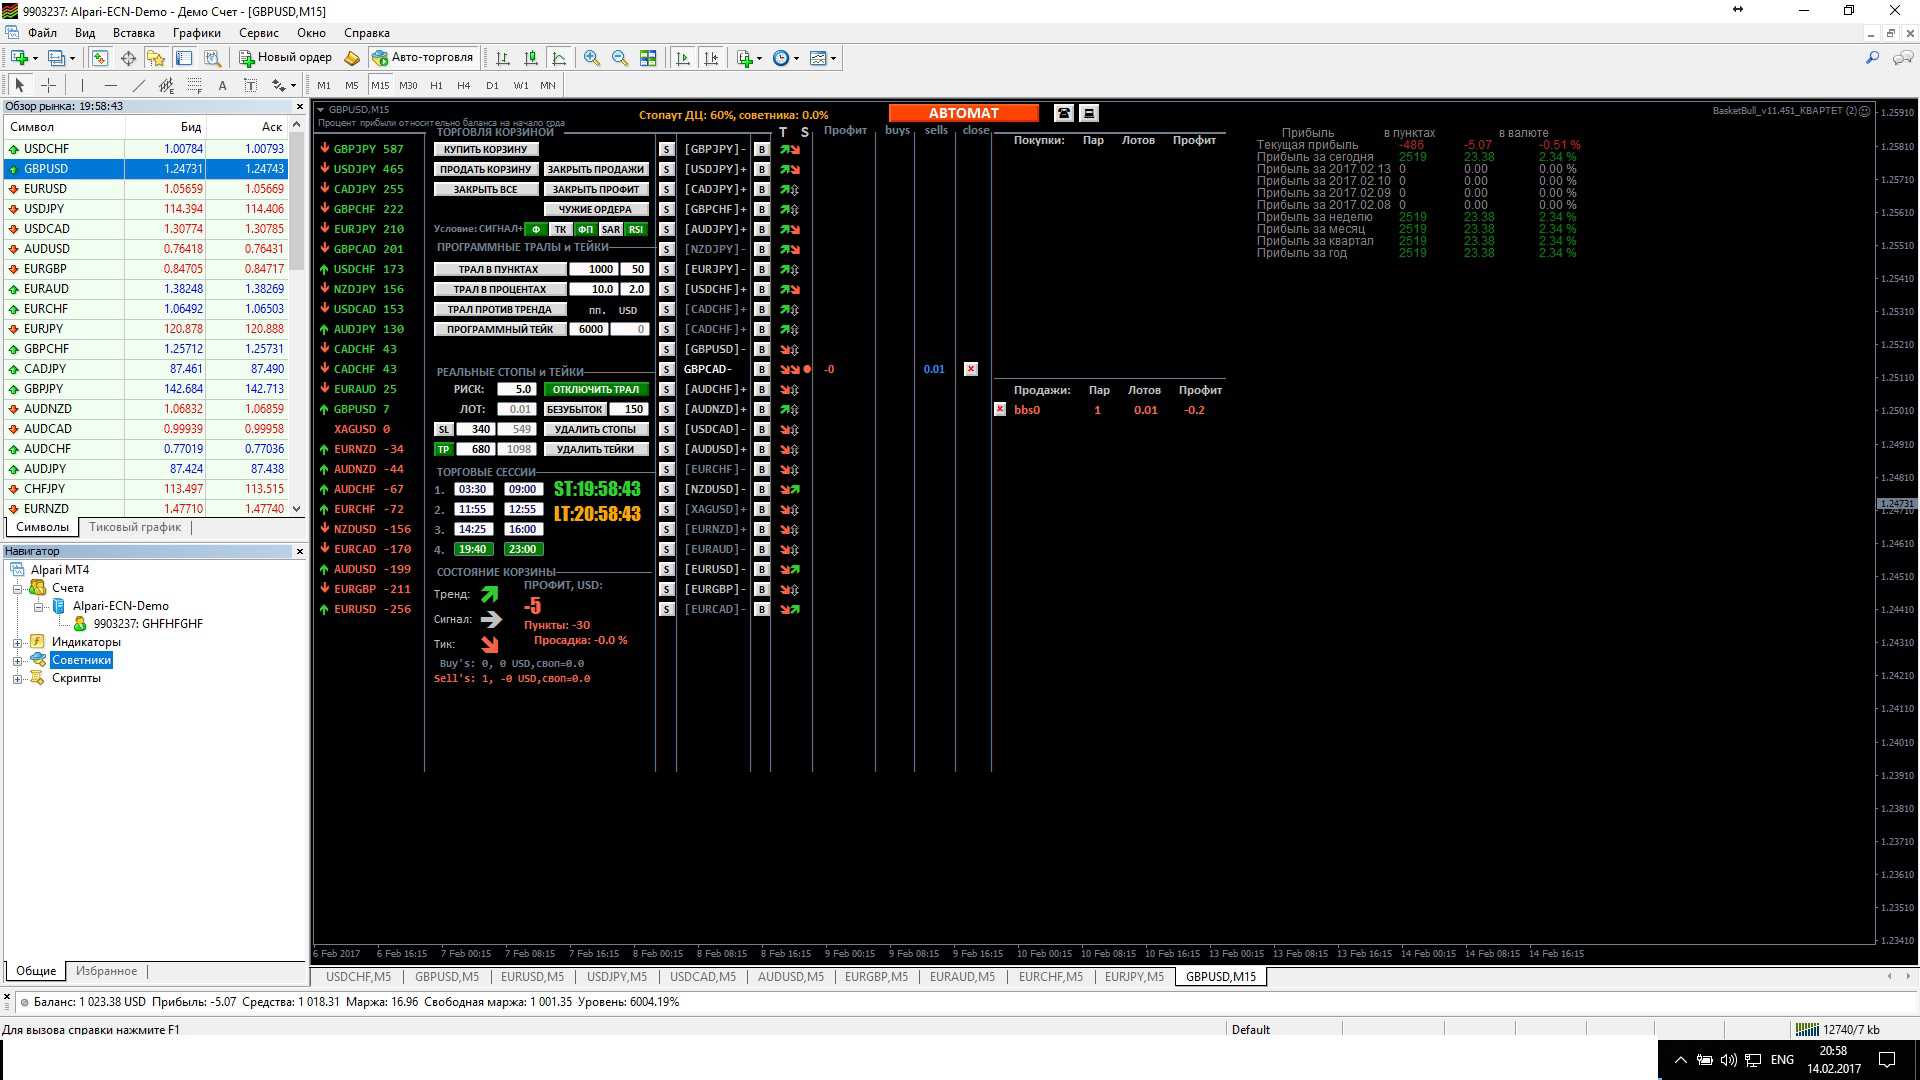Click the tile windows icon
Image resolution: width=1920 pixels, height=1080 pixels.
pos(648,58)
